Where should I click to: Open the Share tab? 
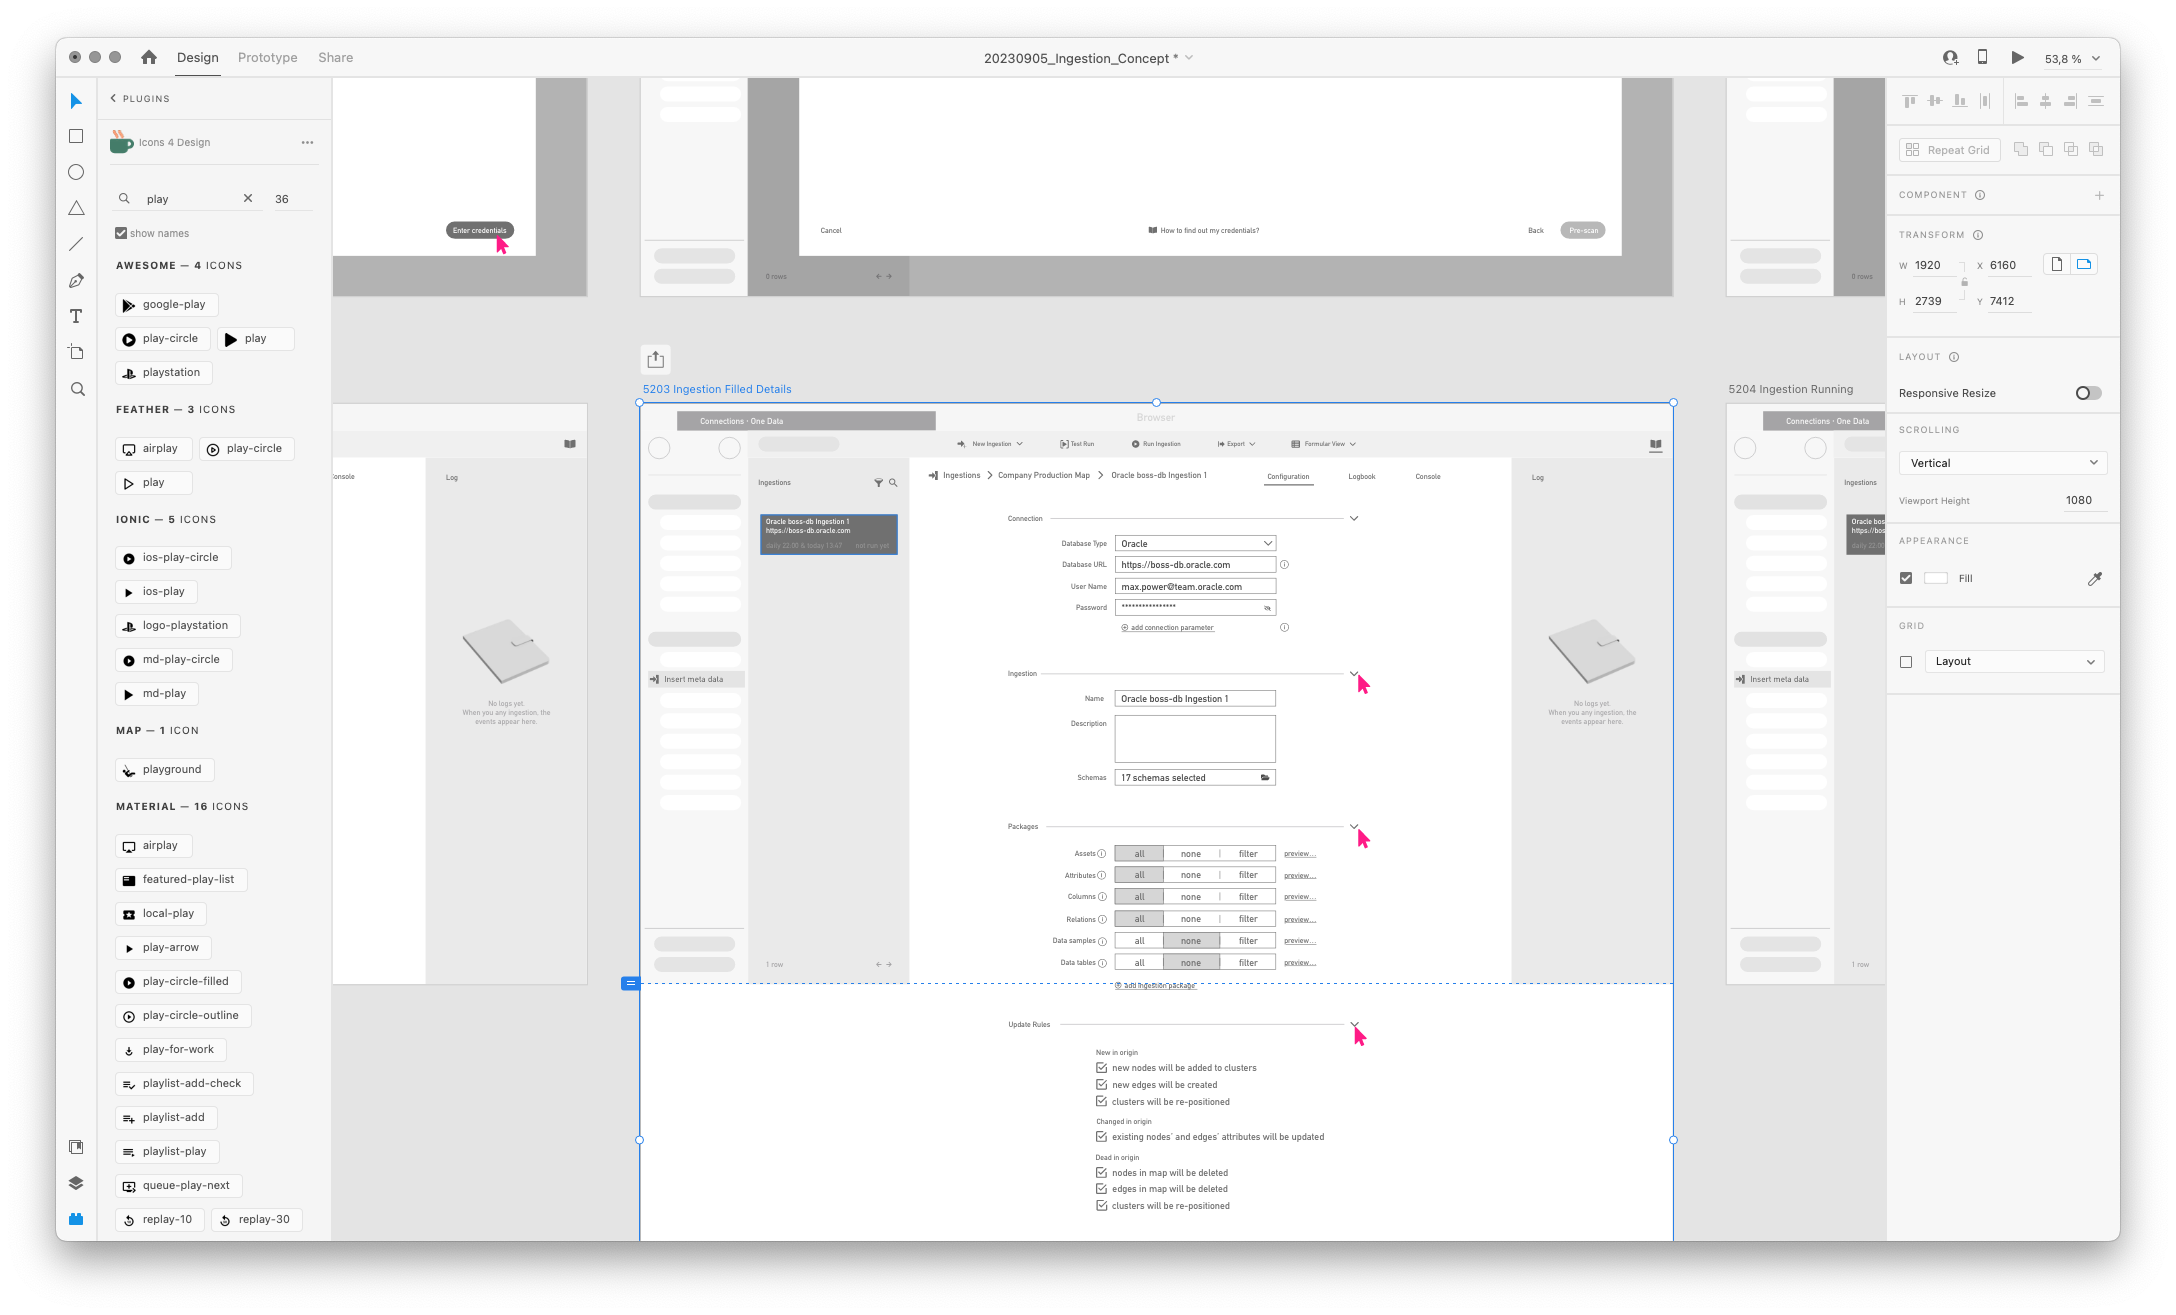(x=335, y=57)
